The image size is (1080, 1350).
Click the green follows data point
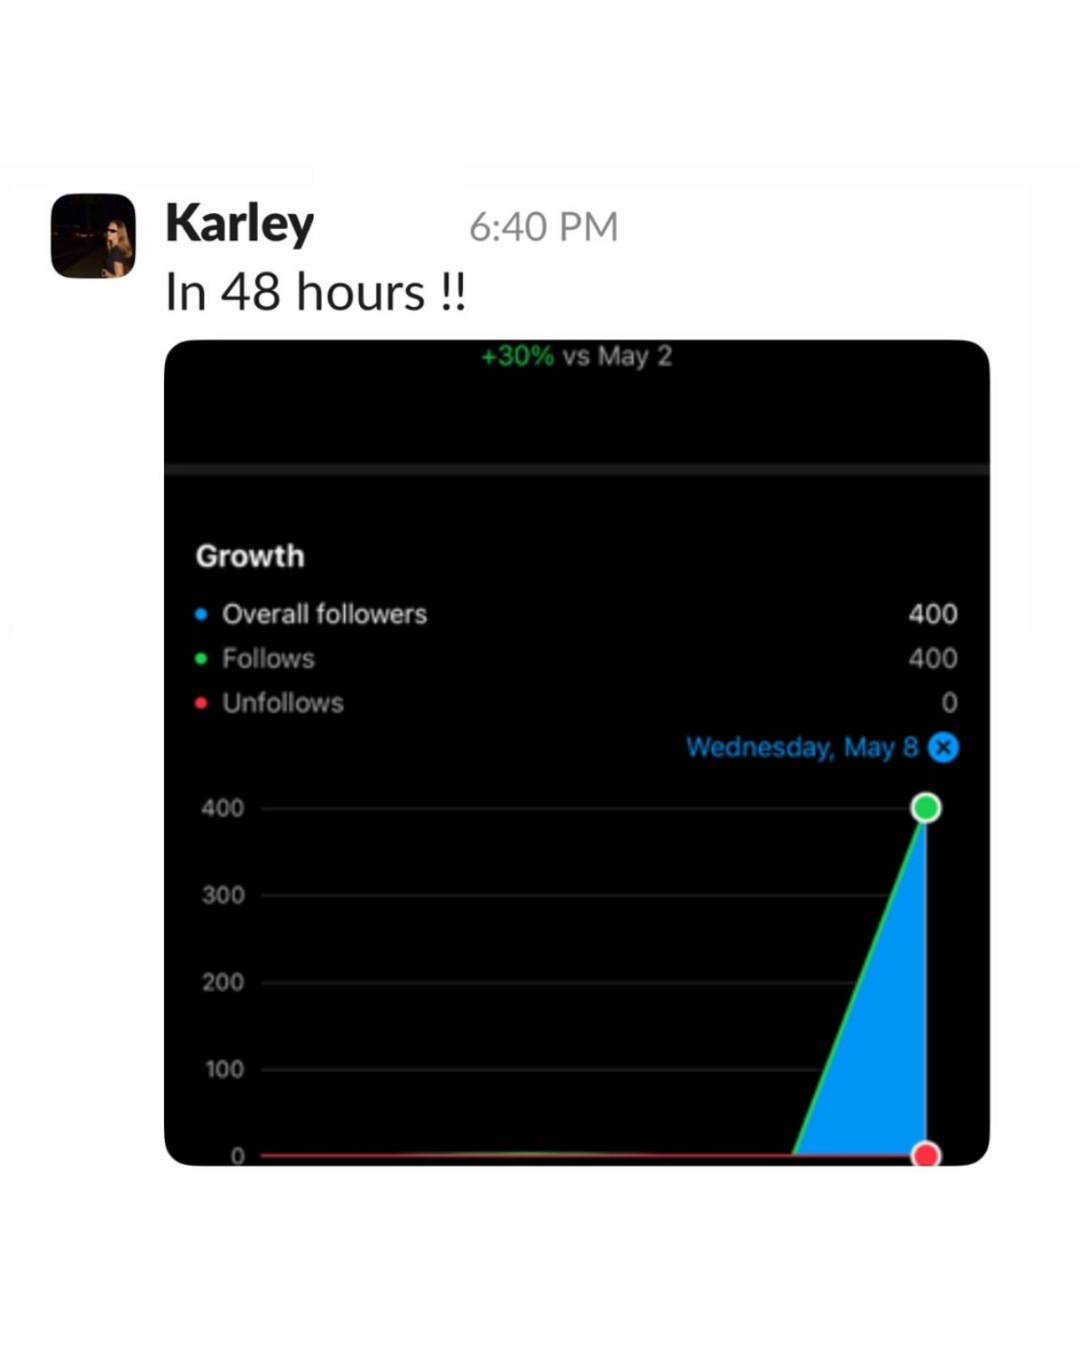pos(926,807)
